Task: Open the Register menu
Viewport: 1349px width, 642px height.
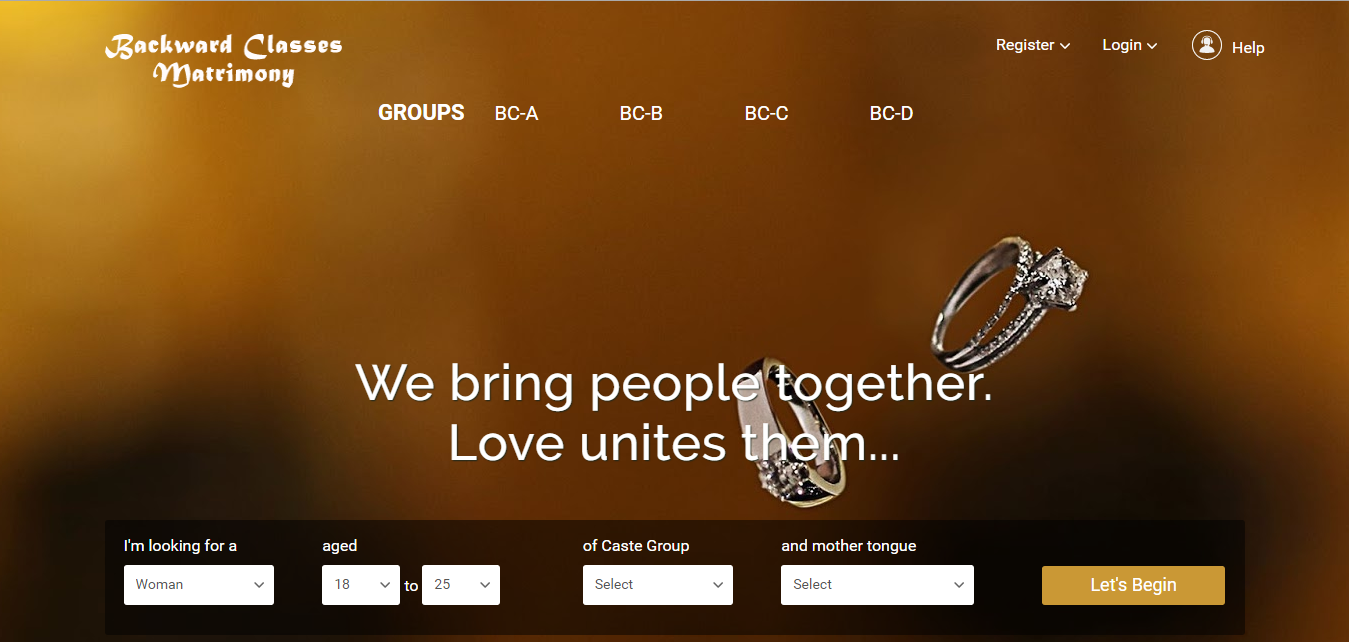Action: pyautogui.click(x=1033, y=45)
